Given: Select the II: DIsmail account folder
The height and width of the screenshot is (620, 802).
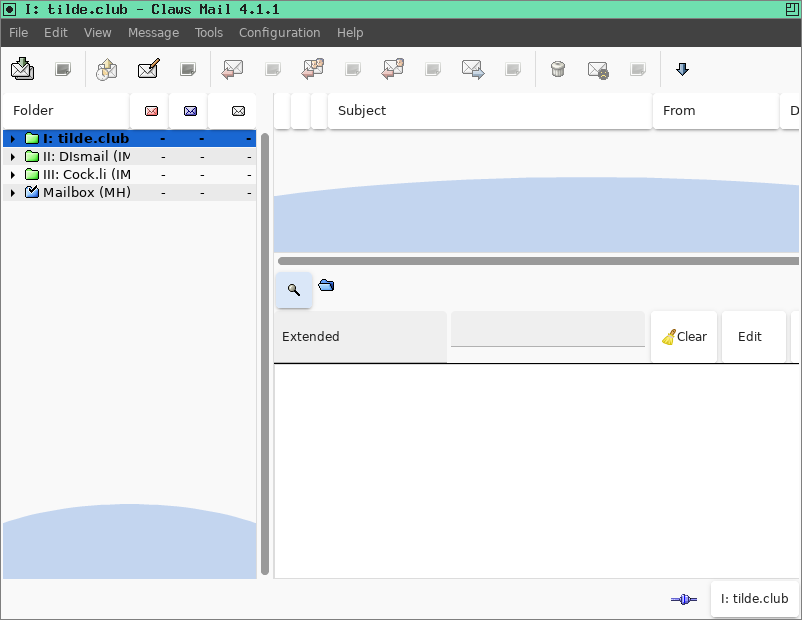Looking at the screenshot, I should click(x=129, y=157).
